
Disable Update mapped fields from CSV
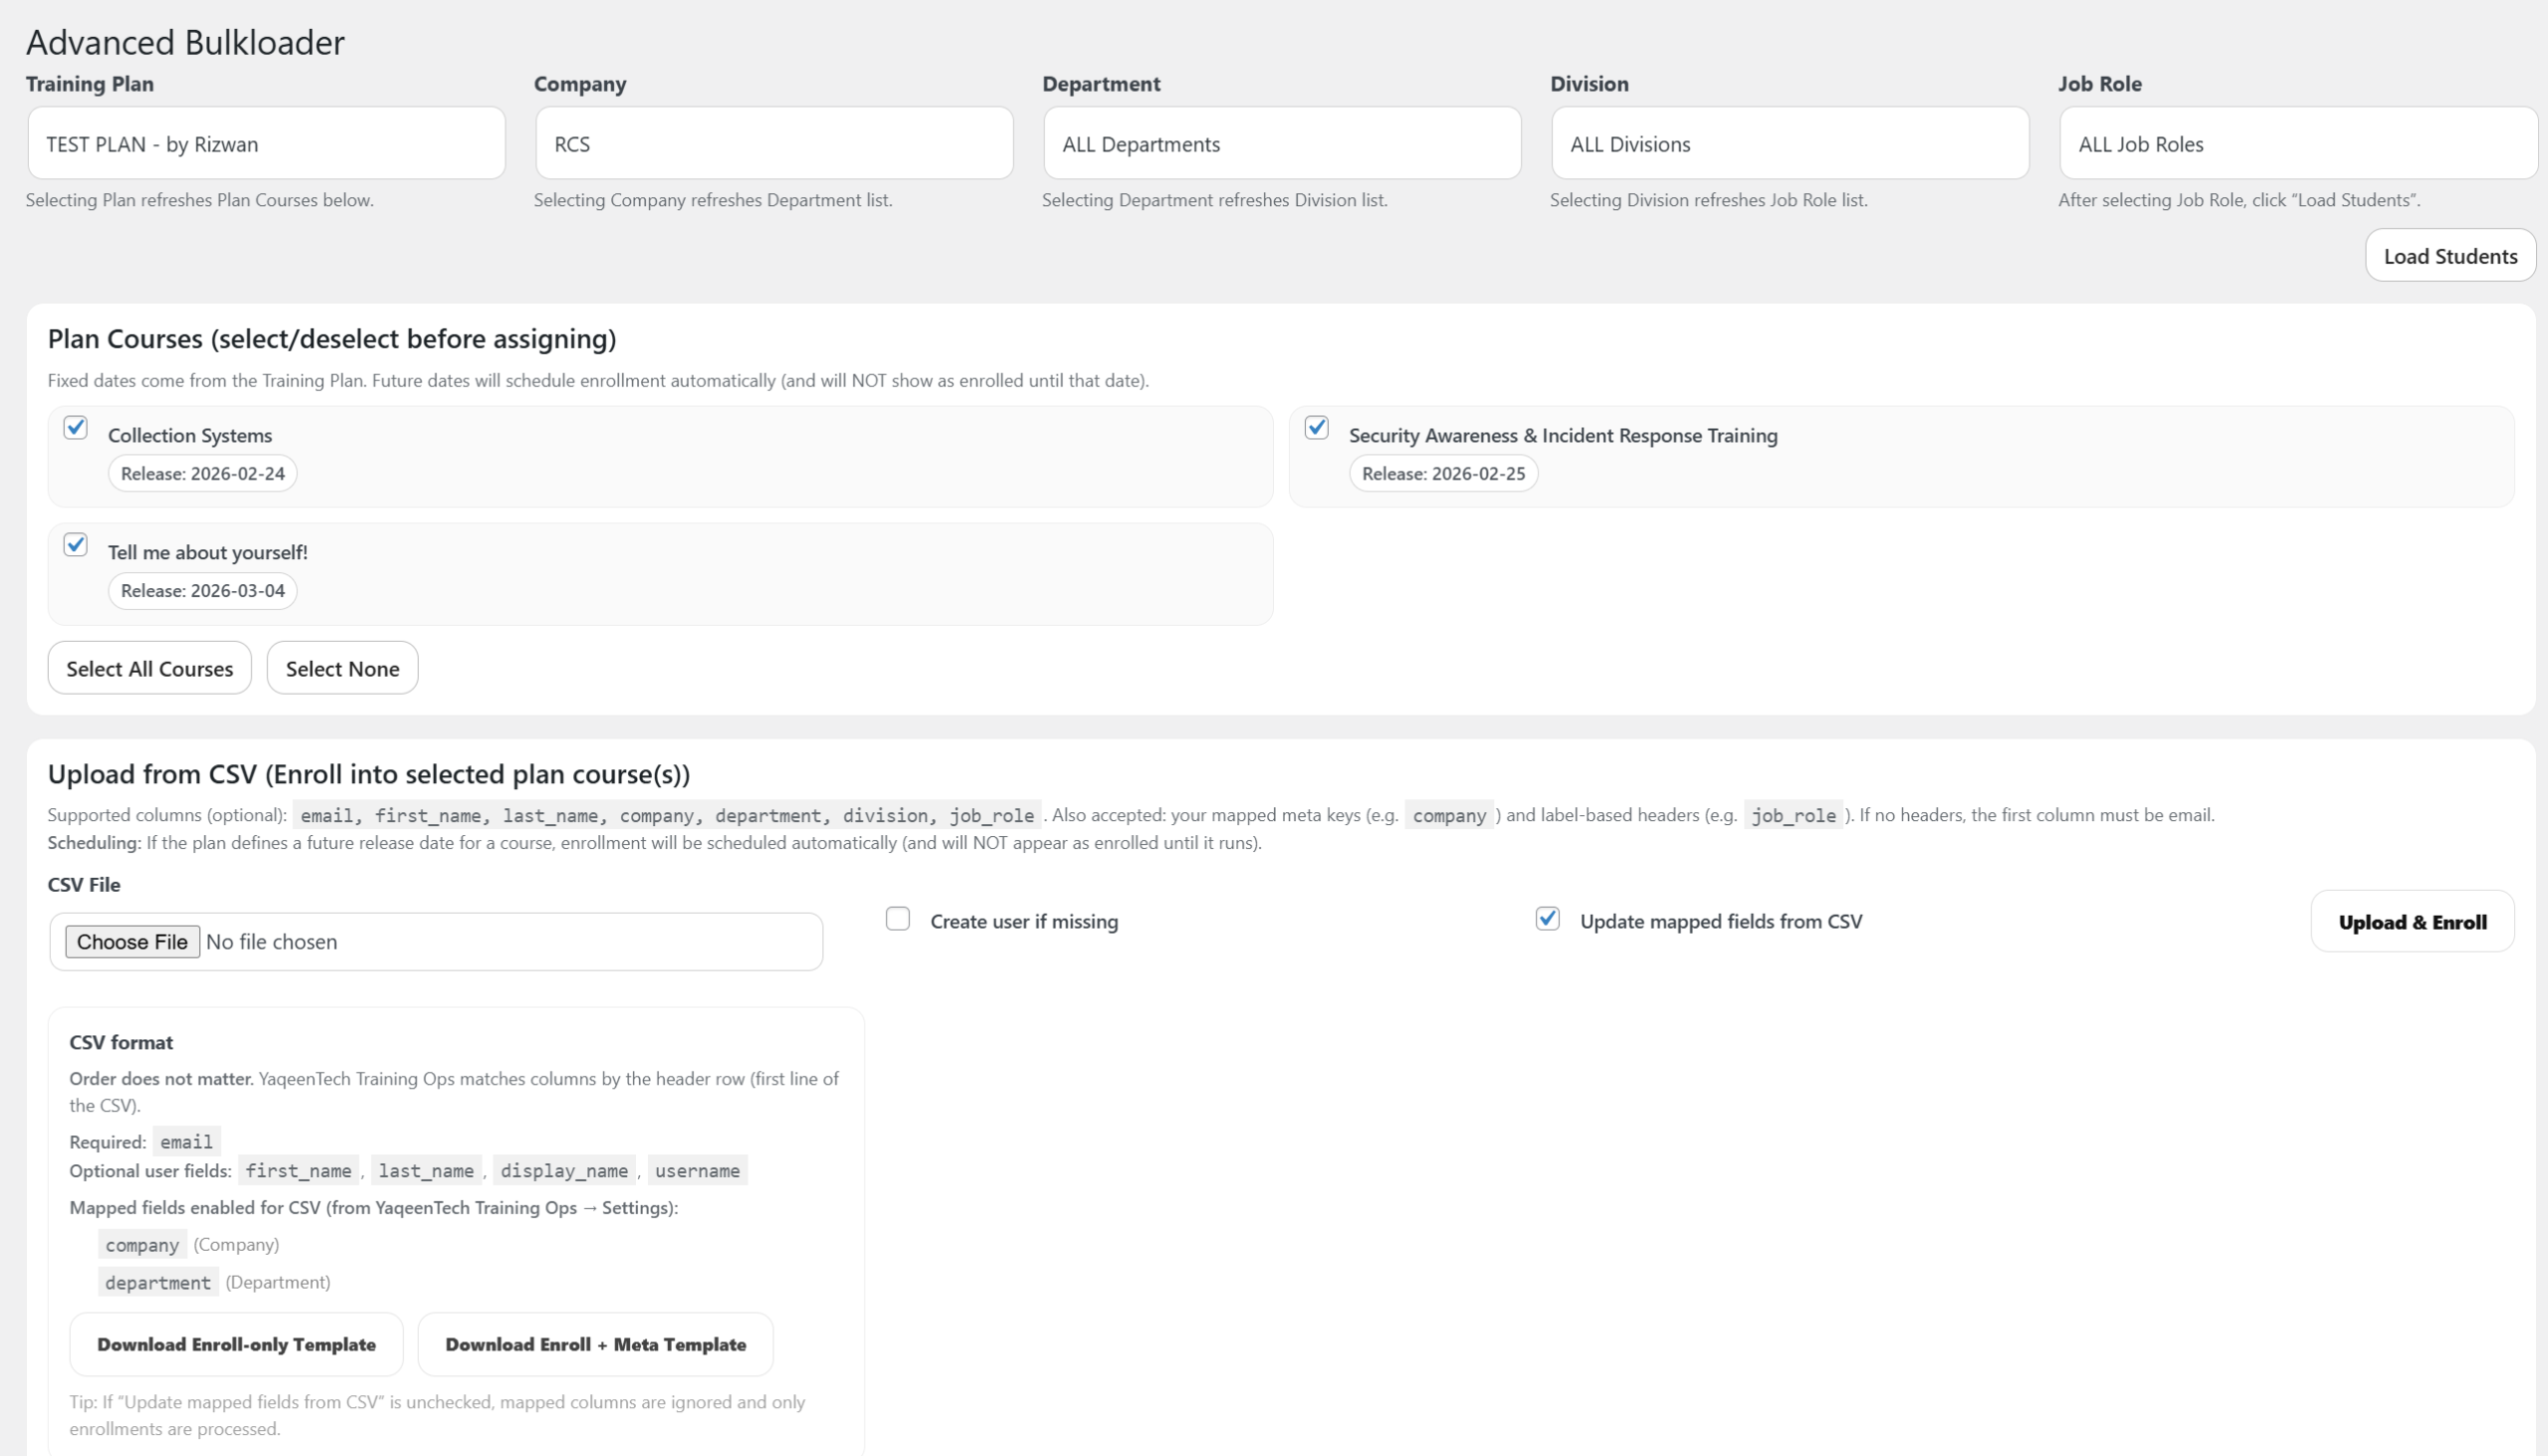pos(1547,919)
